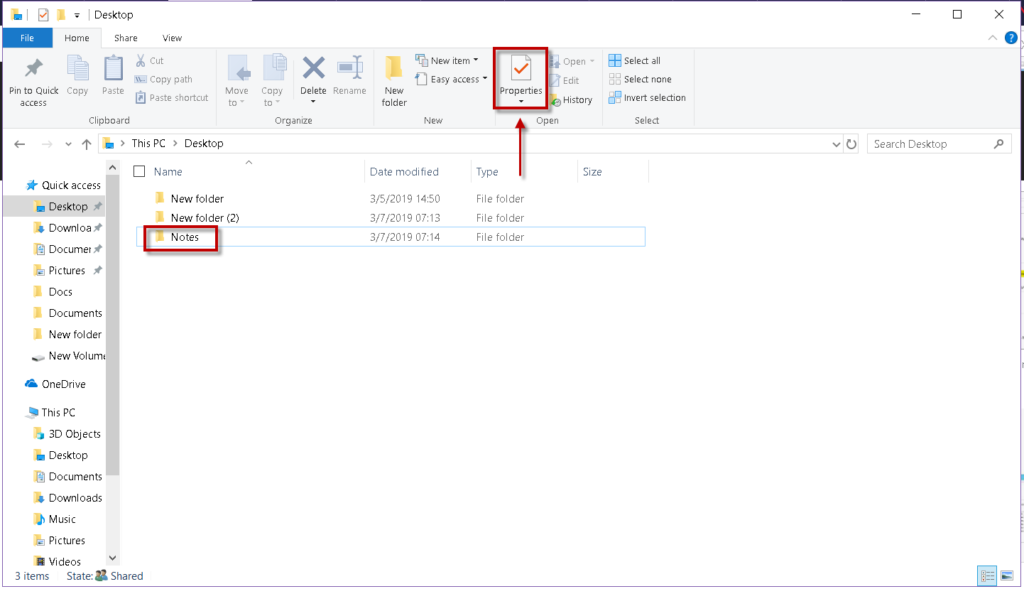
Task: Open Music under This PC
Action: 55,519
